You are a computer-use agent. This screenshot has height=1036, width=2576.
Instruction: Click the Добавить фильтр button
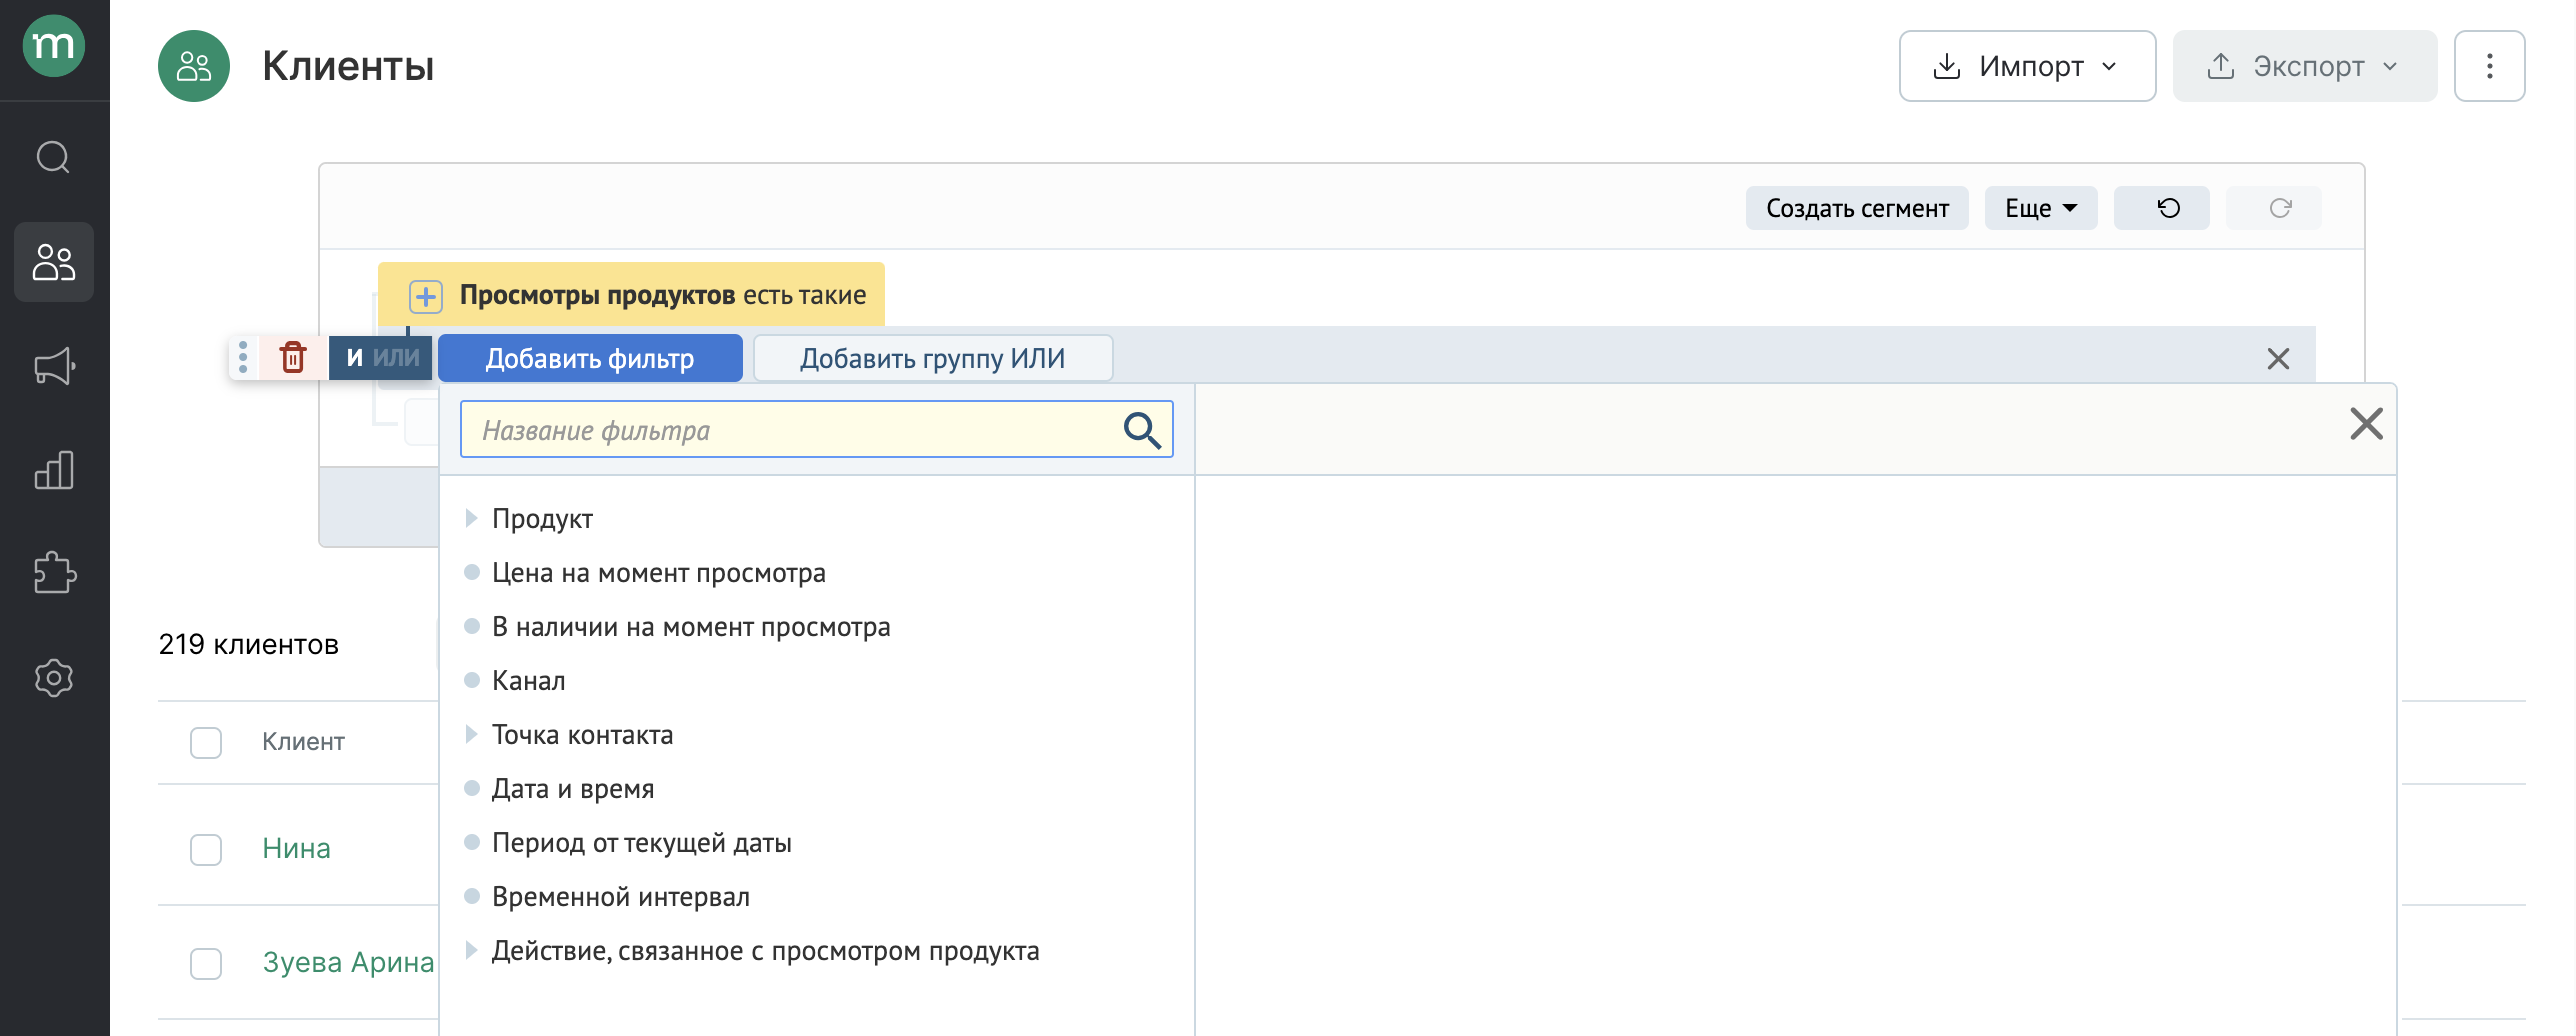coord(590,358)
